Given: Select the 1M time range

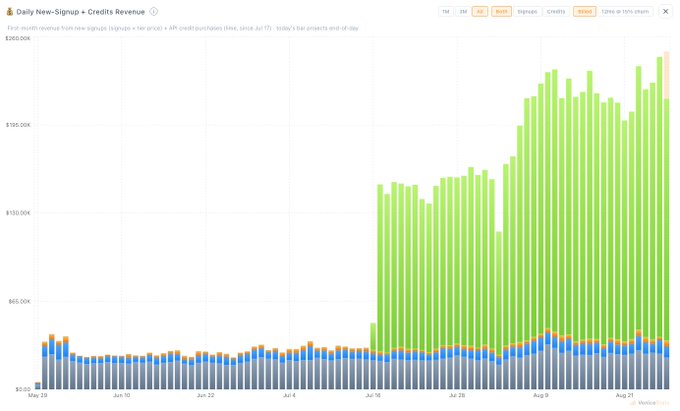Looking at the screenshot, I should (446, 12).
